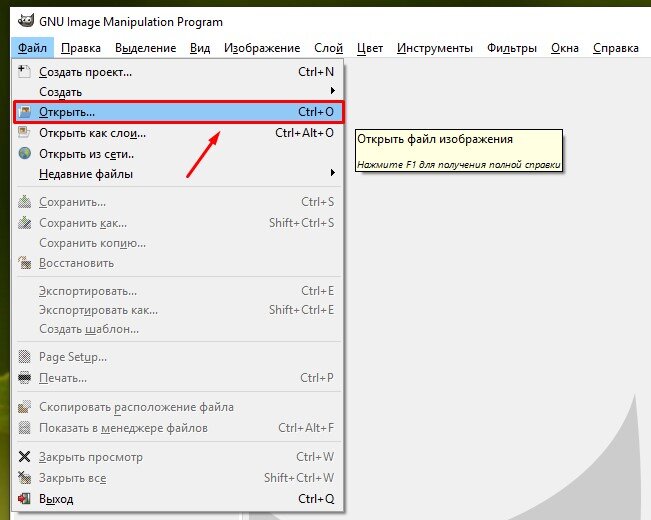Open the Выделение menu

145,48
